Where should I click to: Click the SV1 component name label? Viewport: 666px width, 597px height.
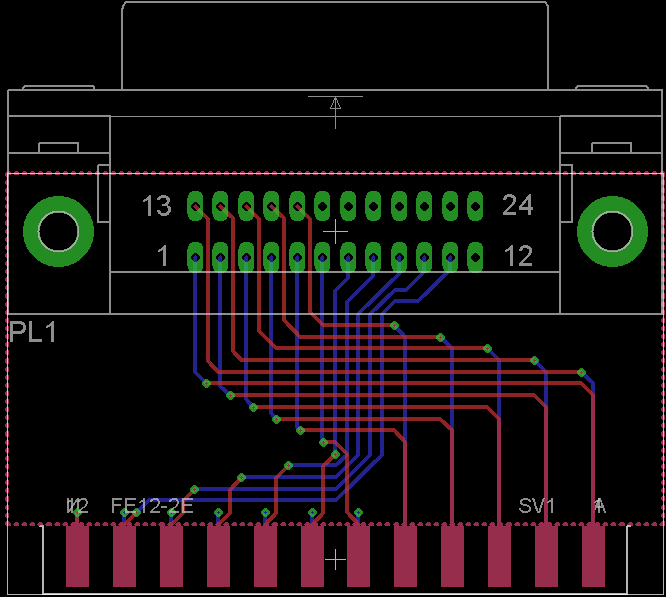coord(536,506)
